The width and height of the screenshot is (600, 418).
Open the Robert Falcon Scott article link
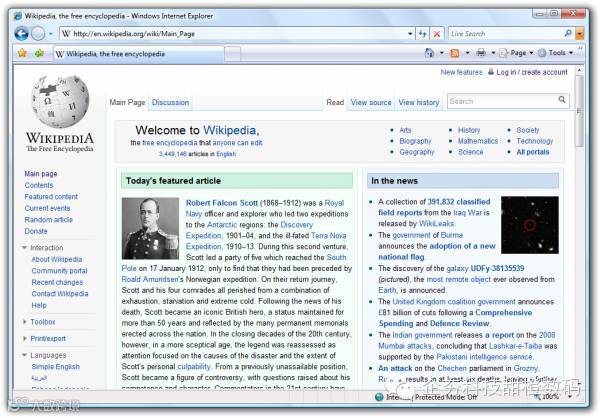pyautogui.click(x=222, y=203)
